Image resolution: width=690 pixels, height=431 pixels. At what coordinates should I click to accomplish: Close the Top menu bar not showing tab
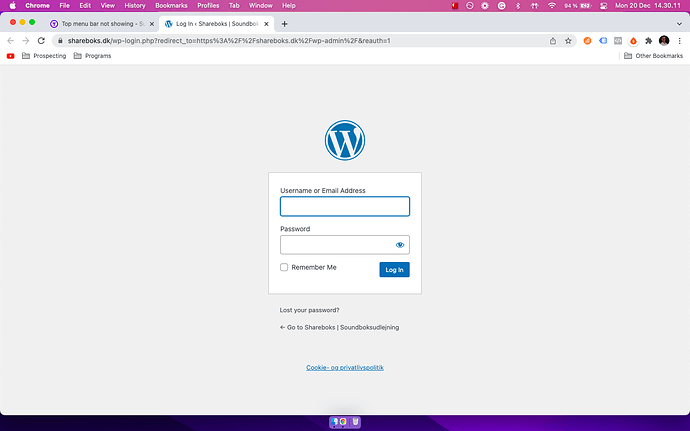(x=152, y=24)
